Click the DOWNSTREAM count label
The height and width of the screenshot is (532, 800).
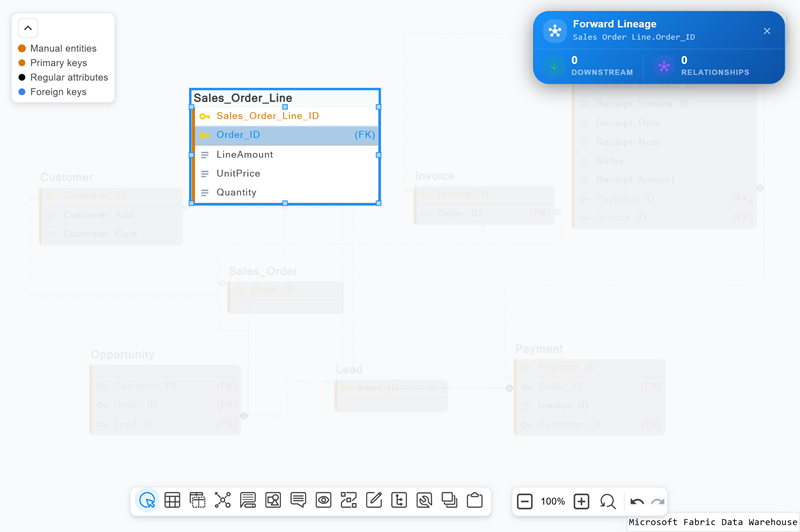602,72
